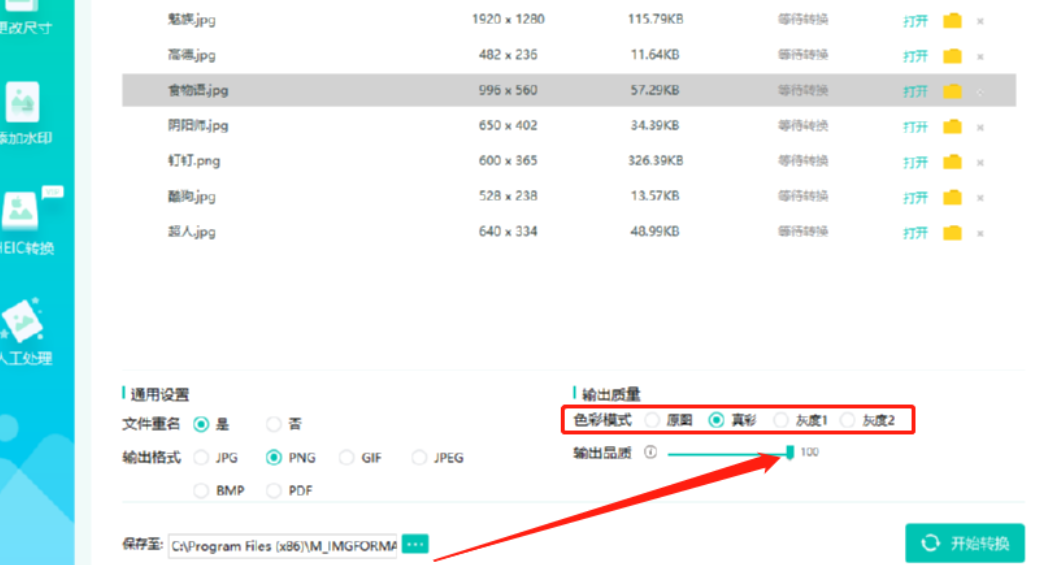Choose JPEG output format
The height and width of the screenshot is (565, 1040).
pos(419,458)
